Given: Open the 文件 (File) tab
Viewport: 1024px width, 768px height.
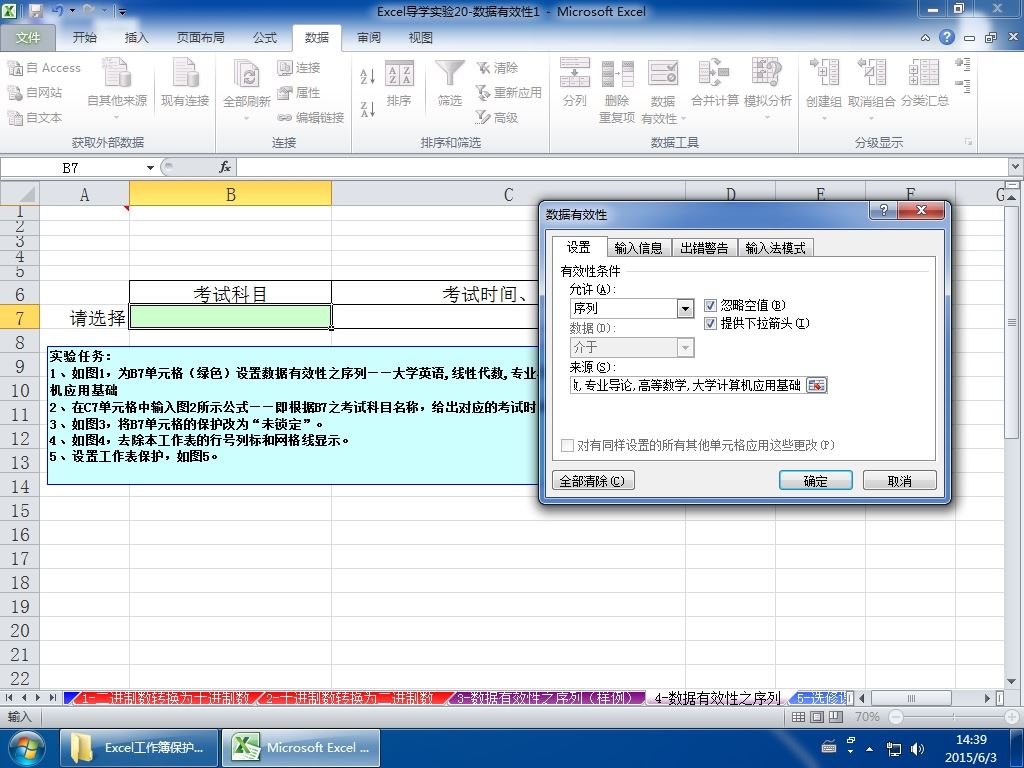Looking at the screenshot, I should pyautogui.click(x=27, y=38).
